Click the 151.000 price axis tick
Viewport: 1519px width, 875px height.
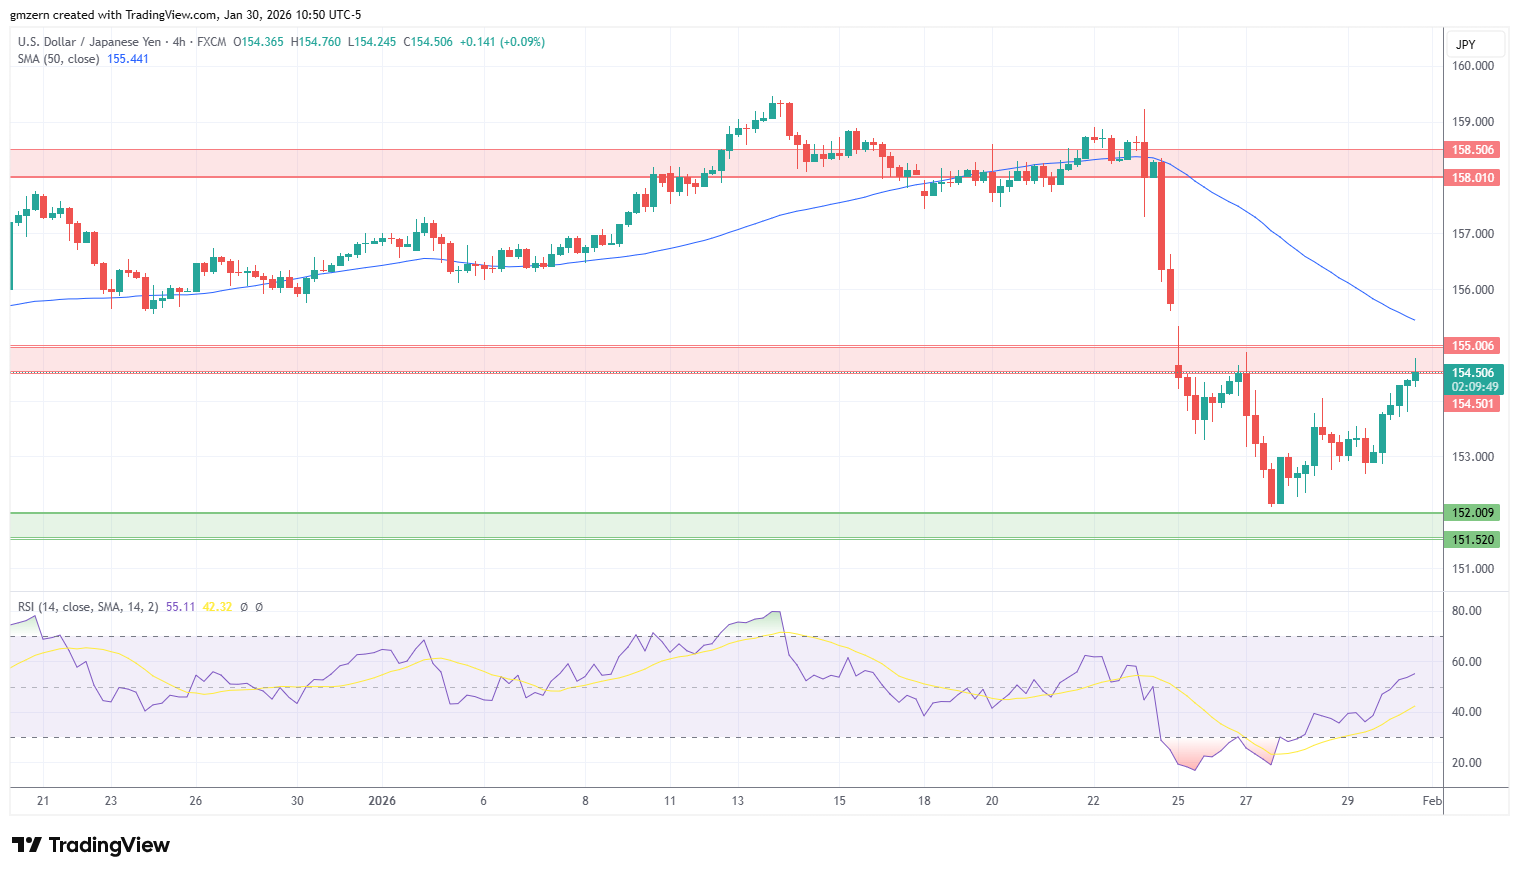pos(1473,569)
